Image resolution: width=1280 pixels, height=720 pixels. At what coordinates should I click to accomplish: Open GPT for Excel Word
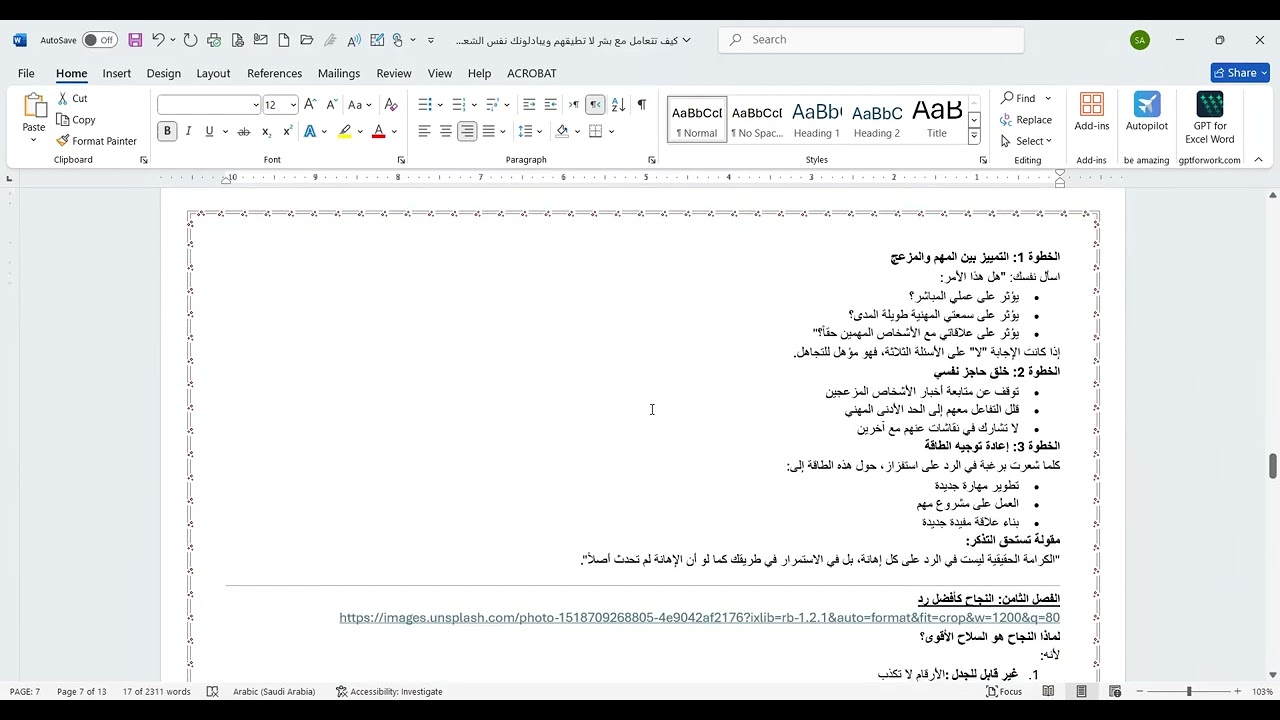[x=1210, y=117]
